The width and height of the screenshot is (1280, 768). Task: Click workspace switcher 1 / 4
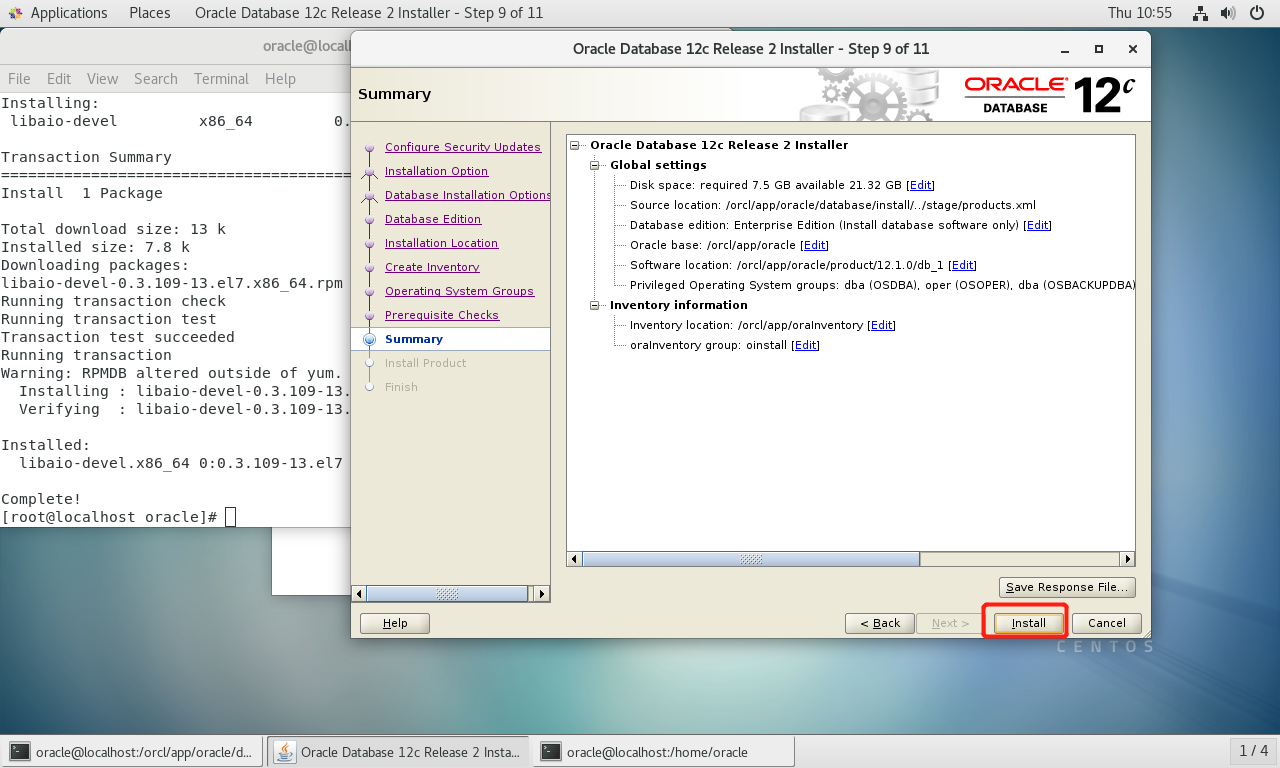(1253, 751)
